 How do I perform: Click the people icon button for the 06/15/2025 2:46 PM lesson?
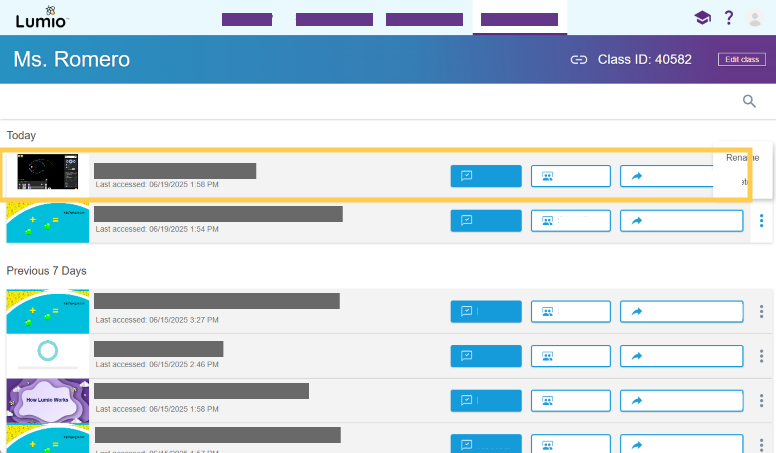point(570,356)
